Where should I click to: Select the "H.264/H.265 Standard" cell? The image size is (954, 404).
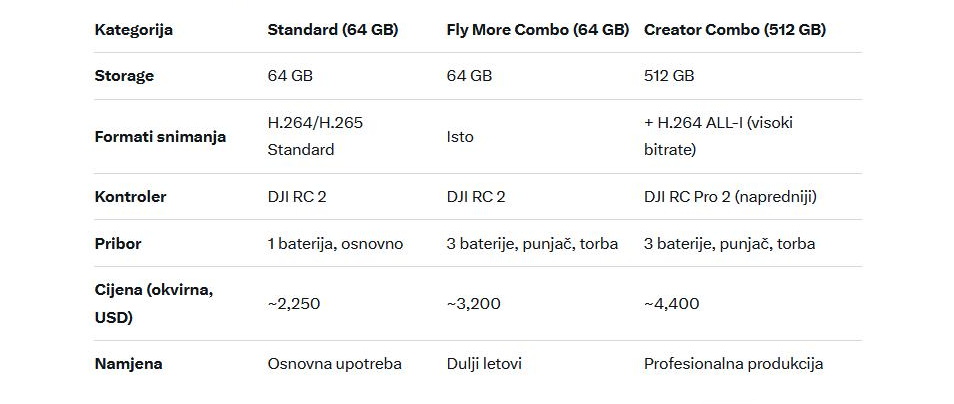pos(315,136)
